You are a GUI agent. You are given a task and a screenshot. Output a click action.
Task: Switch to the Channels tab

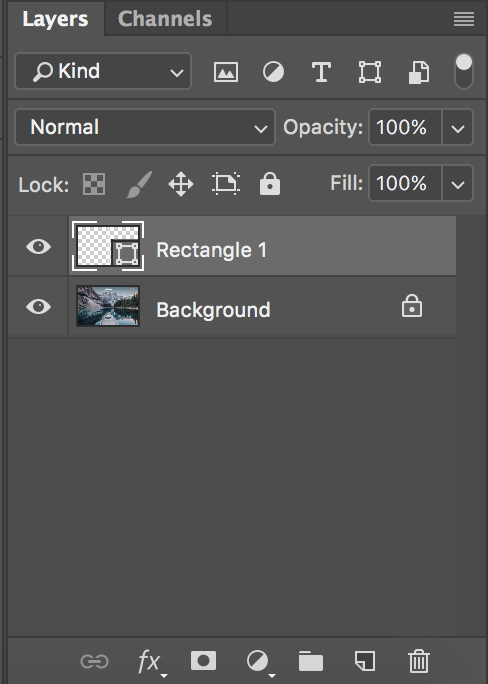pos(165,19)
